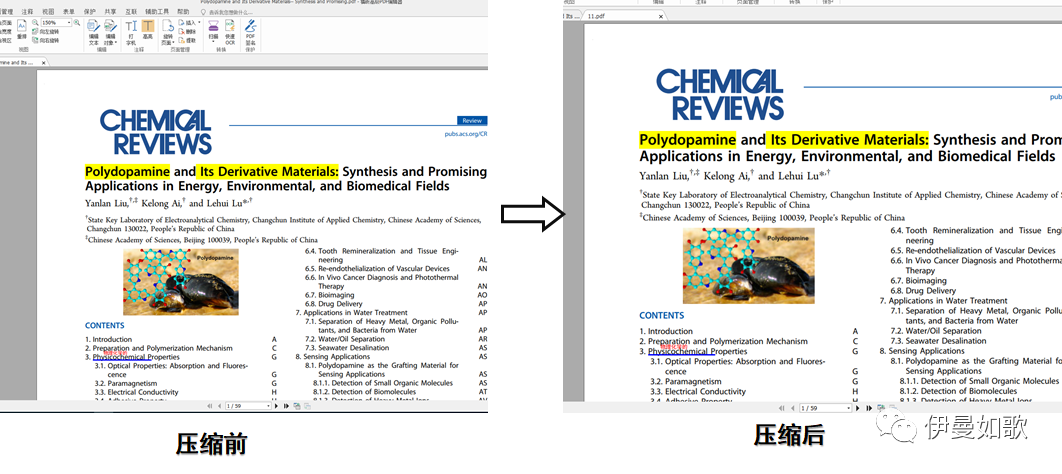Click the pubs.acs.org/CR link in left document
1062x474 pixels.
click(x=466, y=134)
